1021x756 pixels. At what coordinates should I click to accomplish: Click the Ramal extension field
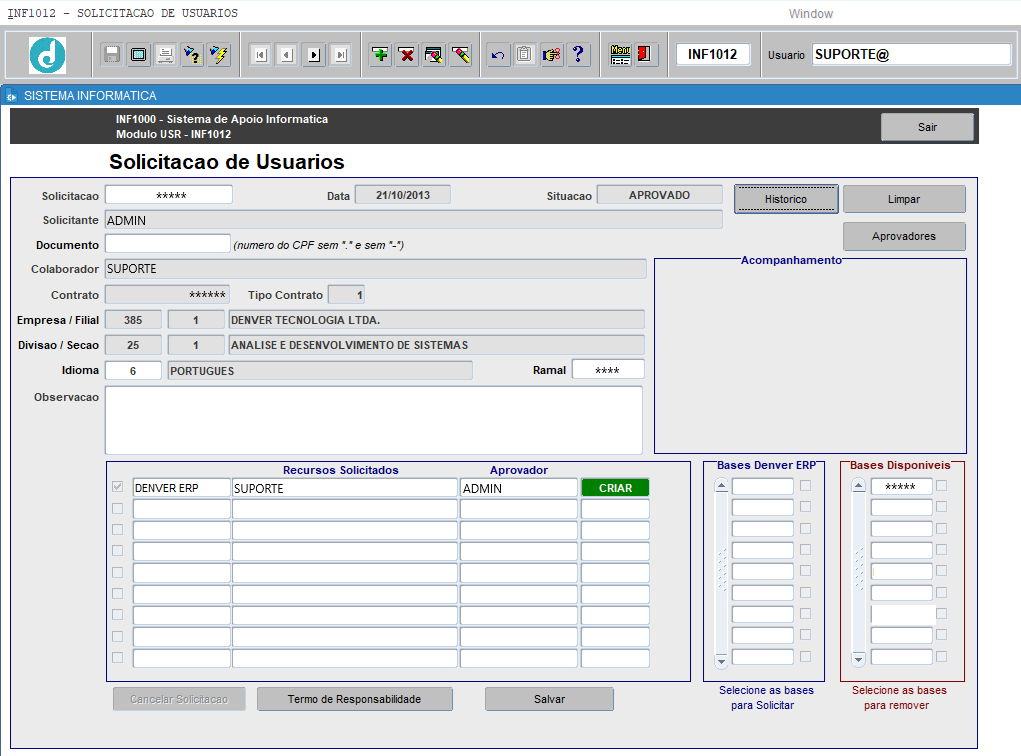608,370
